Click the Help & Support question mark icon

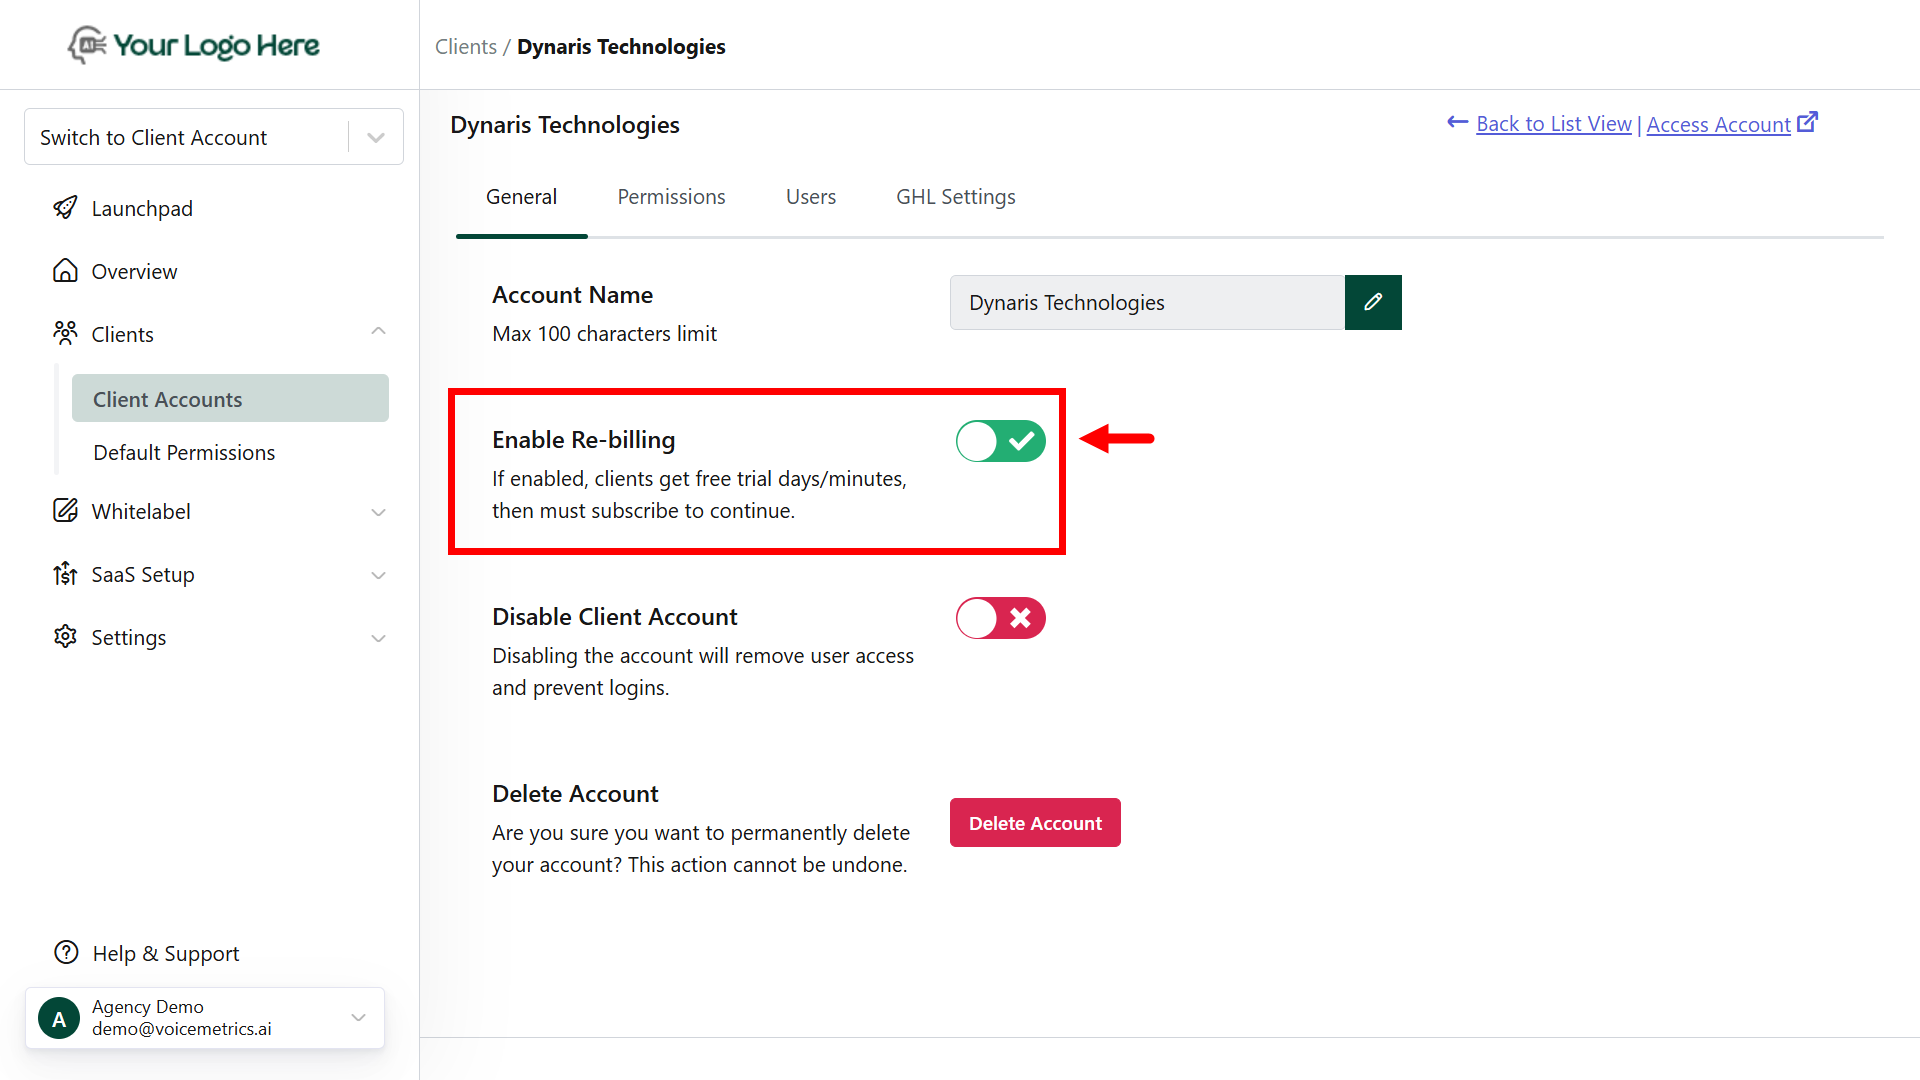coord(66,953)
